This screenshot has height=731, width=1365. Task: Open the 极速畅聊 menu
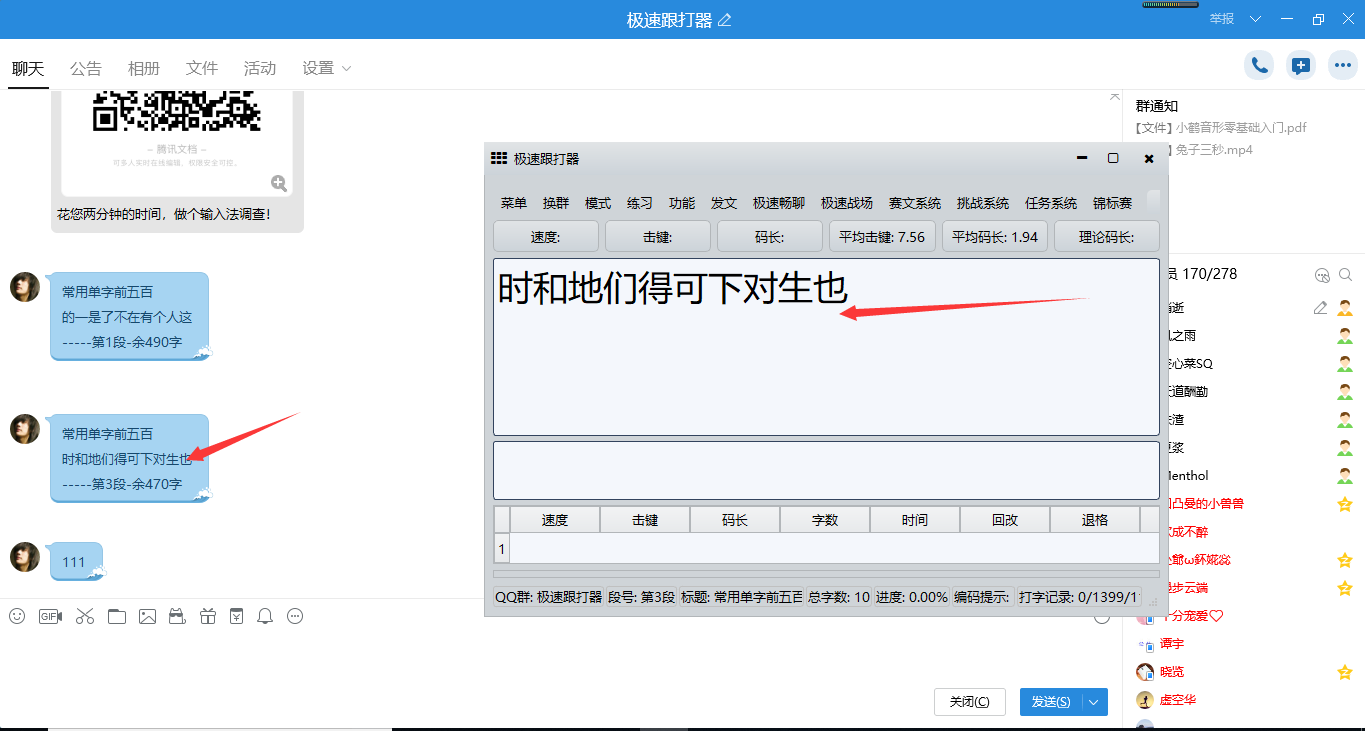(779, 203)
